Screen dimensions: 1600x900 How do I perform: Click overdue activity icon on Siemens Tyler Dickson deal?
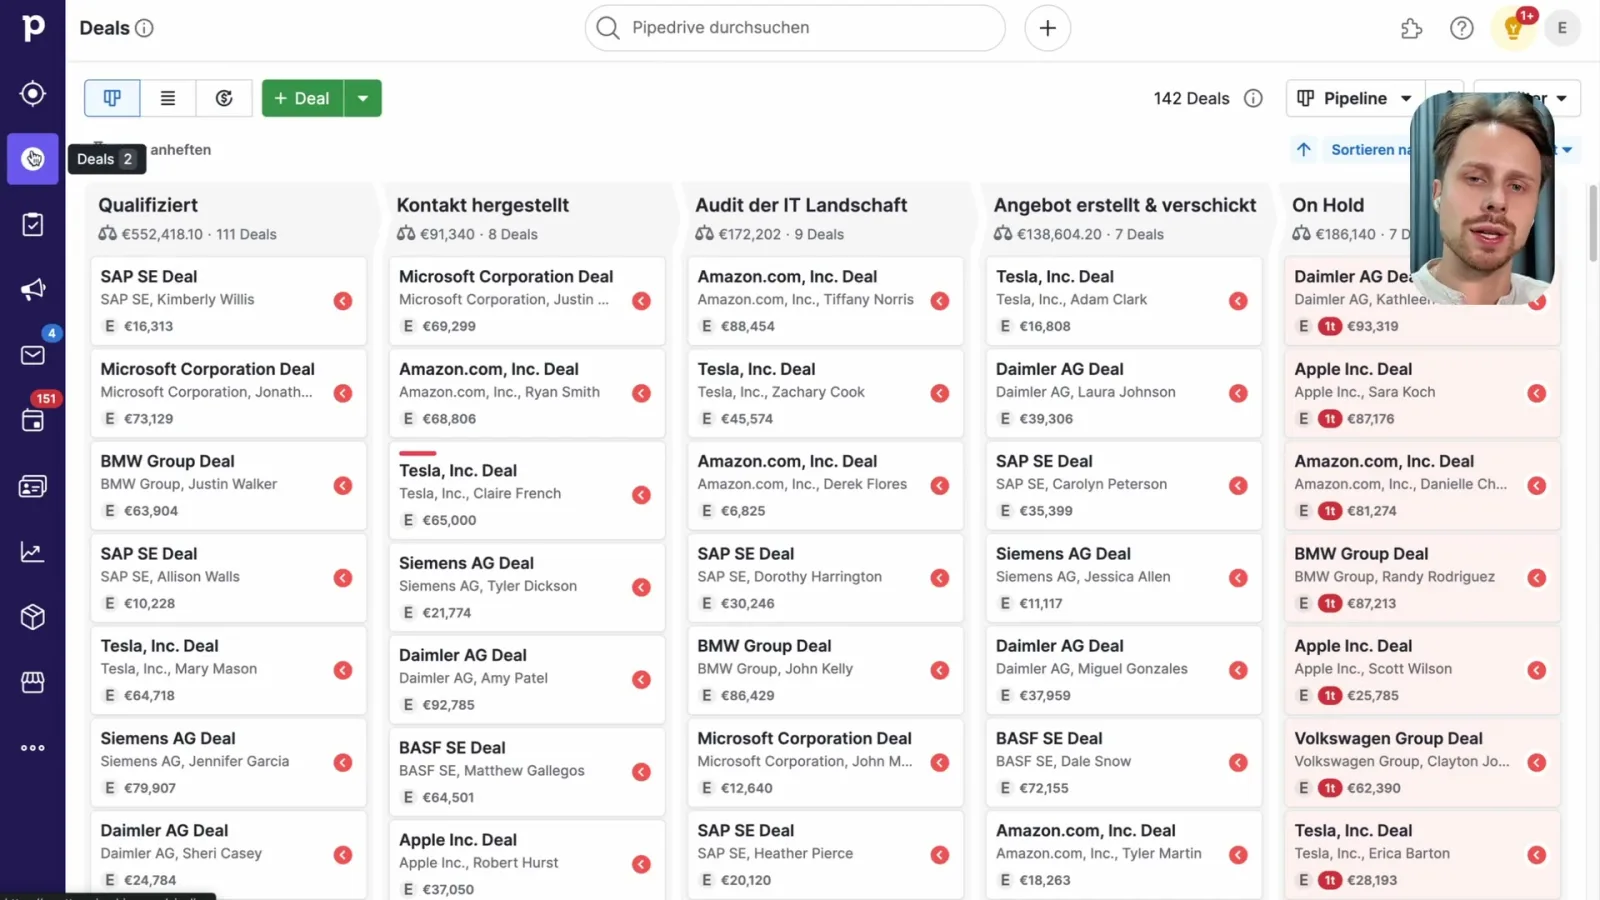point(642,587)
